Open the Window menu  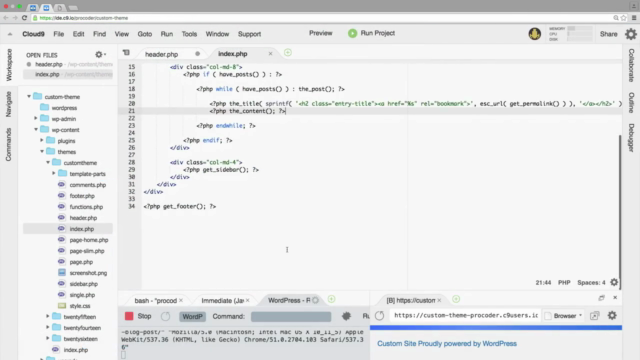(x=217, y=34)
